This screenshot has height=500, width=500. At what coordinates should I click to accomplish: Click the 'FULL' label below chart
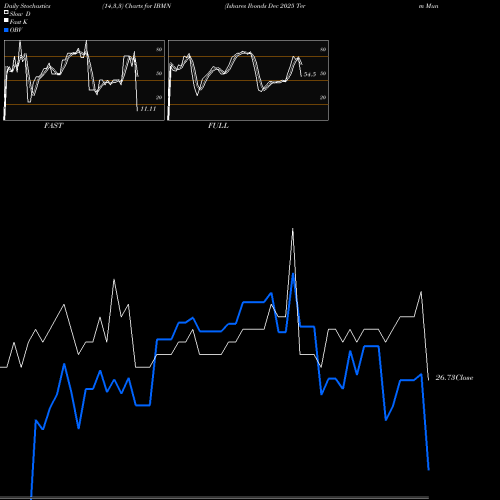[218, 126]
